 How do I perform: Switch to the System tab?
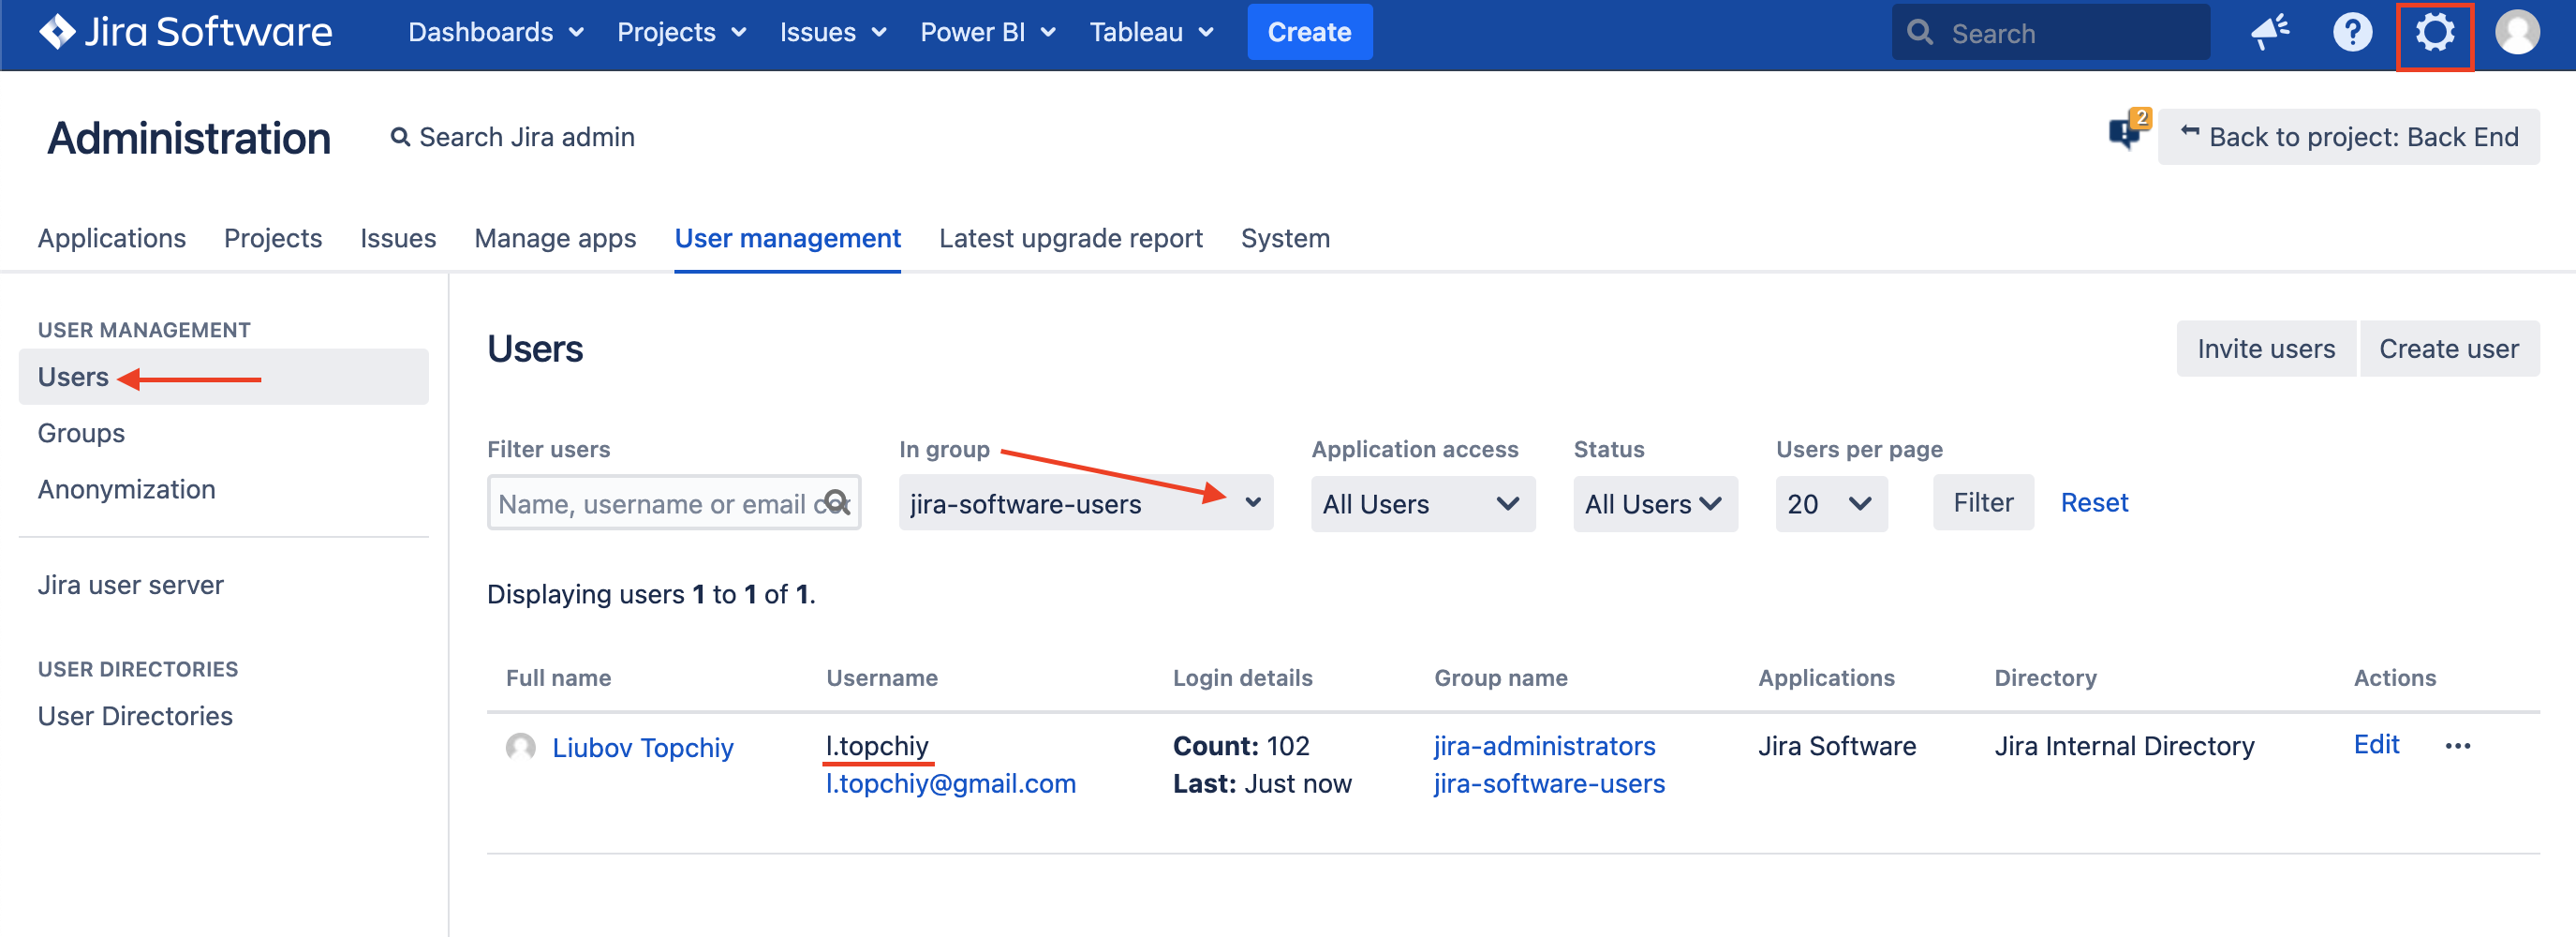[1284, 238]
